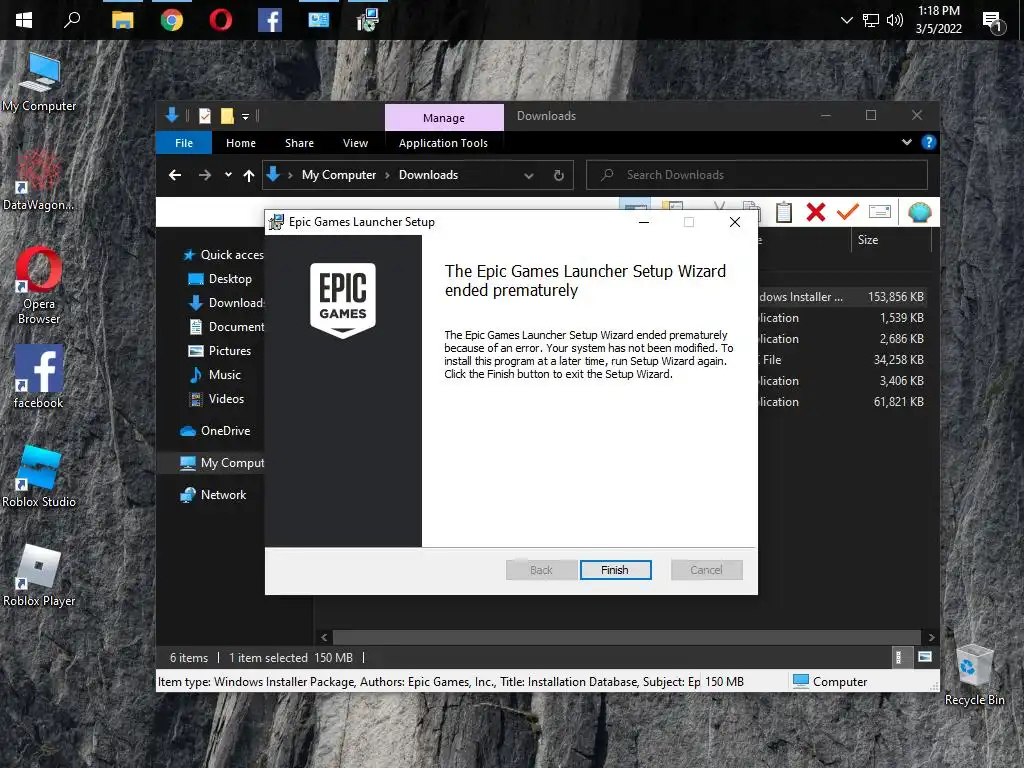Click New Folder quick access icon
Screen dimensions: 1024x768
click(227, 116)
